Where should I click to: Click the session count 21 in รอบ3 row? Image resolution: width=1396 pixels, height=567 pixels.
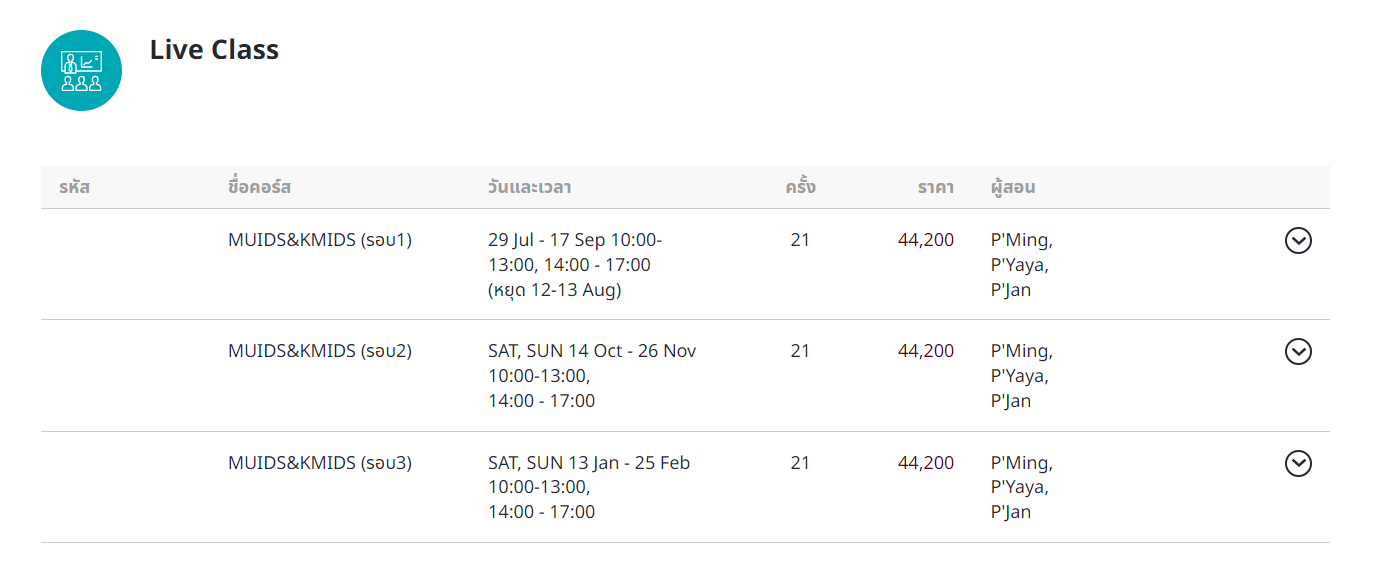800,463
